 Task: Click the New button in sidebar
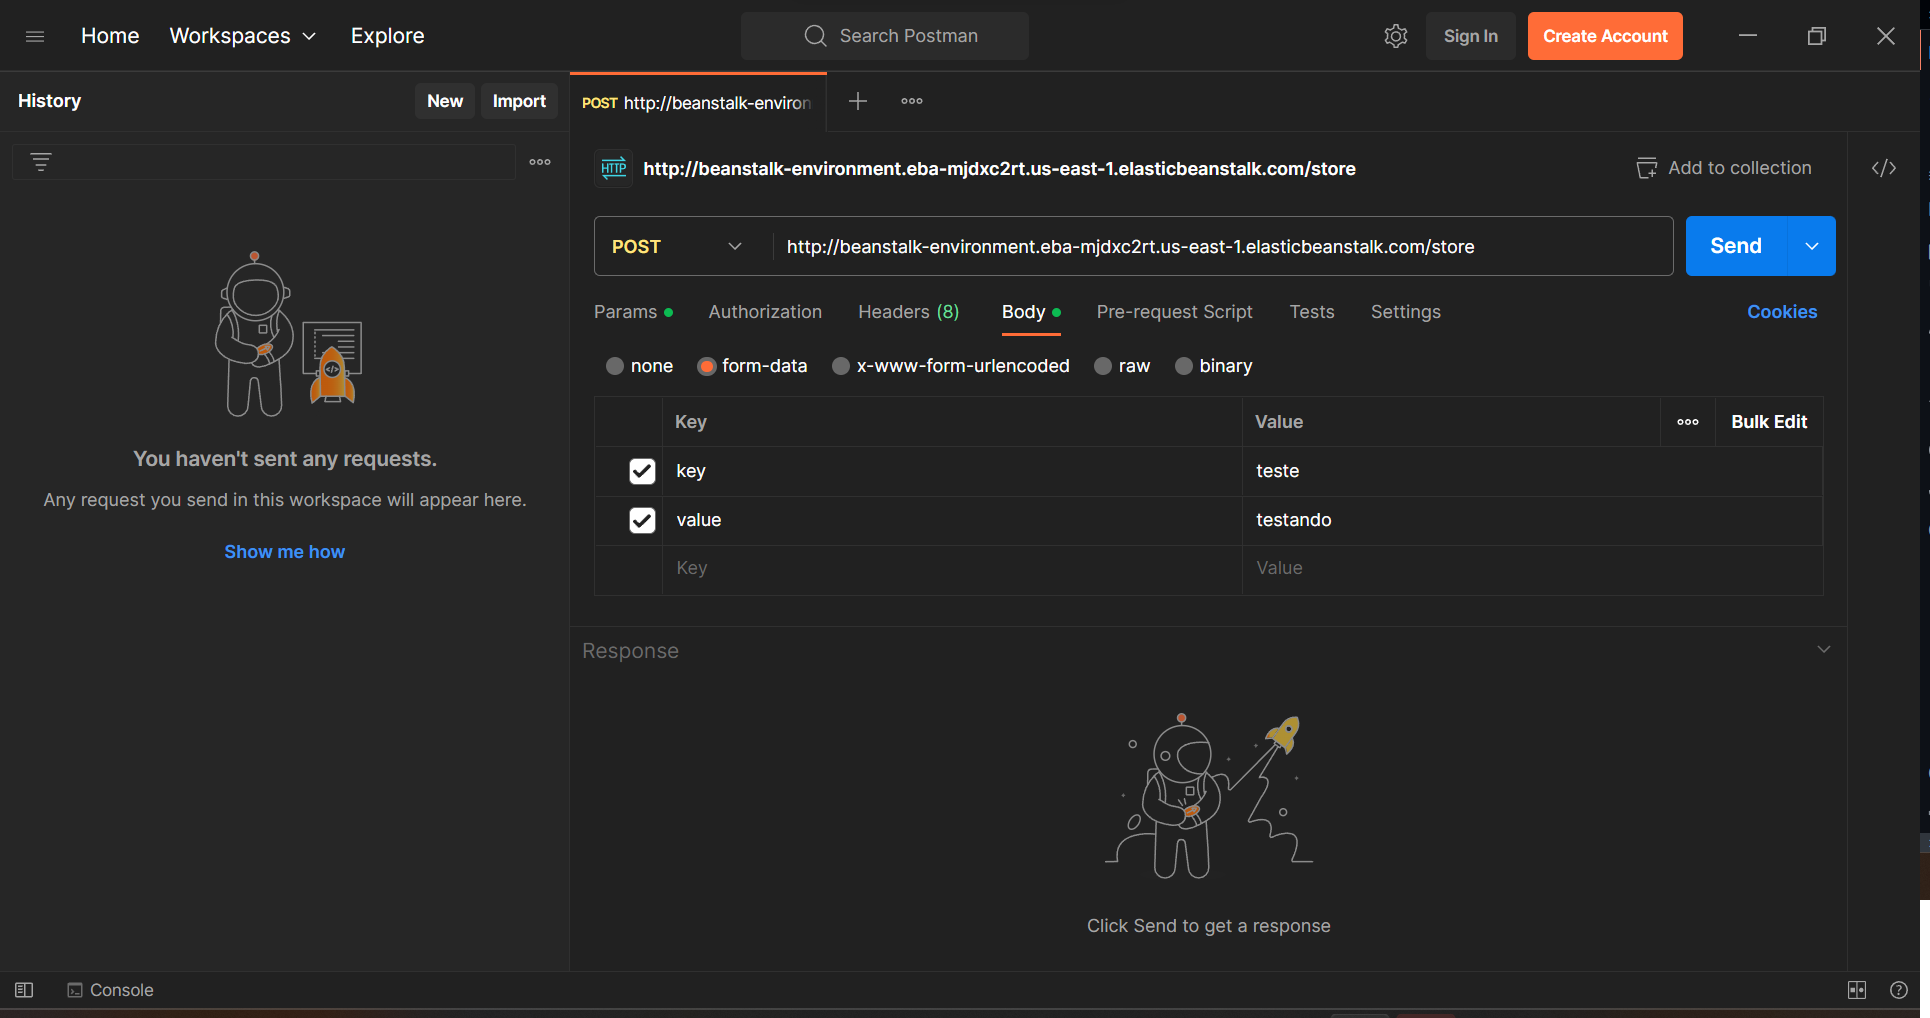(x=445, y=101)
